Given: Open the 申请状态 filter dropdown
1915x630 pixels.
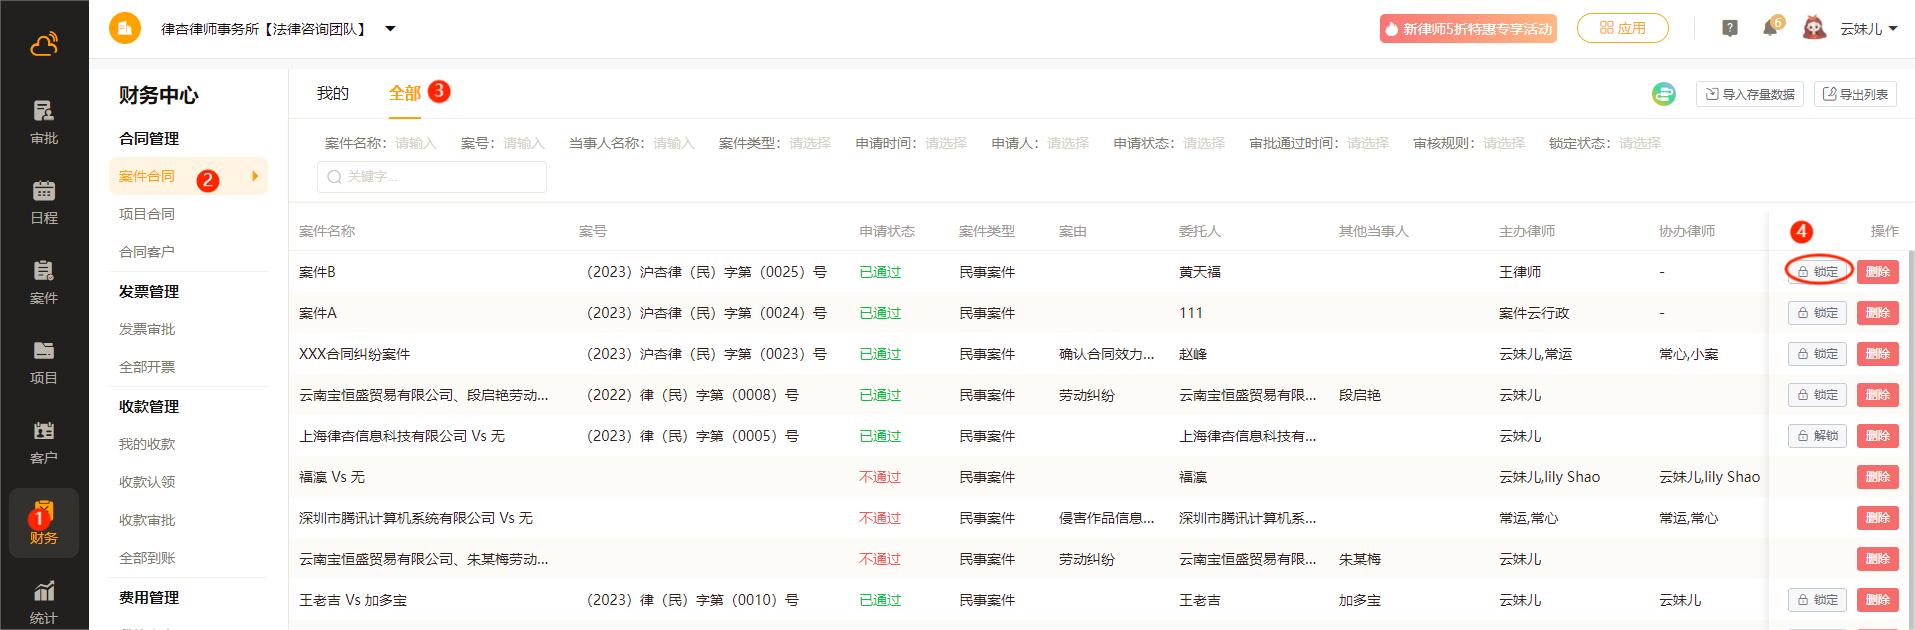Looking at the screenshot, I should (1203, 143).
